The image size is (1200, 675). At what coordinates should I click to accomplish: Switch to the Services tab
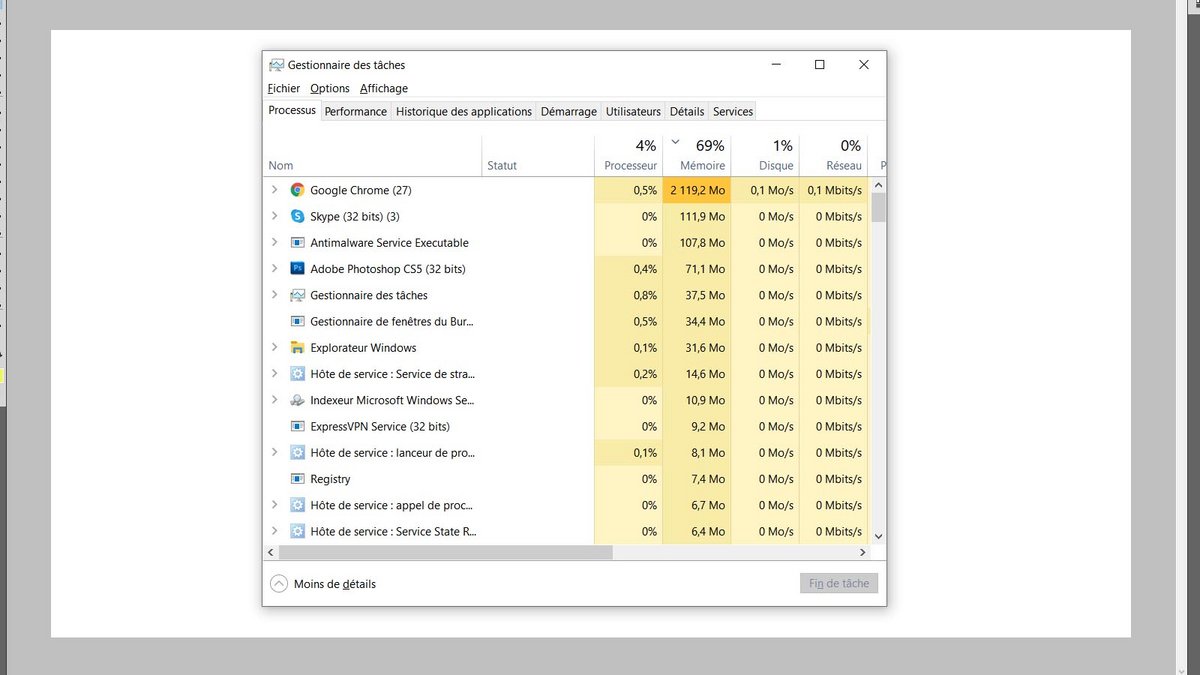(x=733, y=112)
